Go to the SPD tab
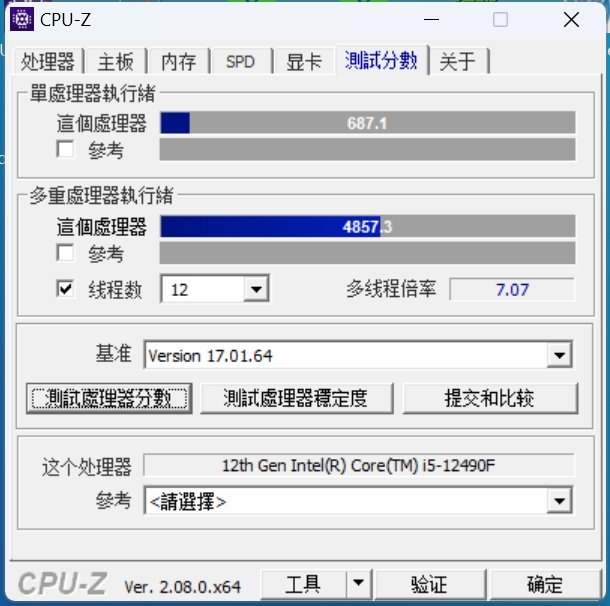This screenshot has width=610, height=606. pyautogui.click(x=240, y=61)
